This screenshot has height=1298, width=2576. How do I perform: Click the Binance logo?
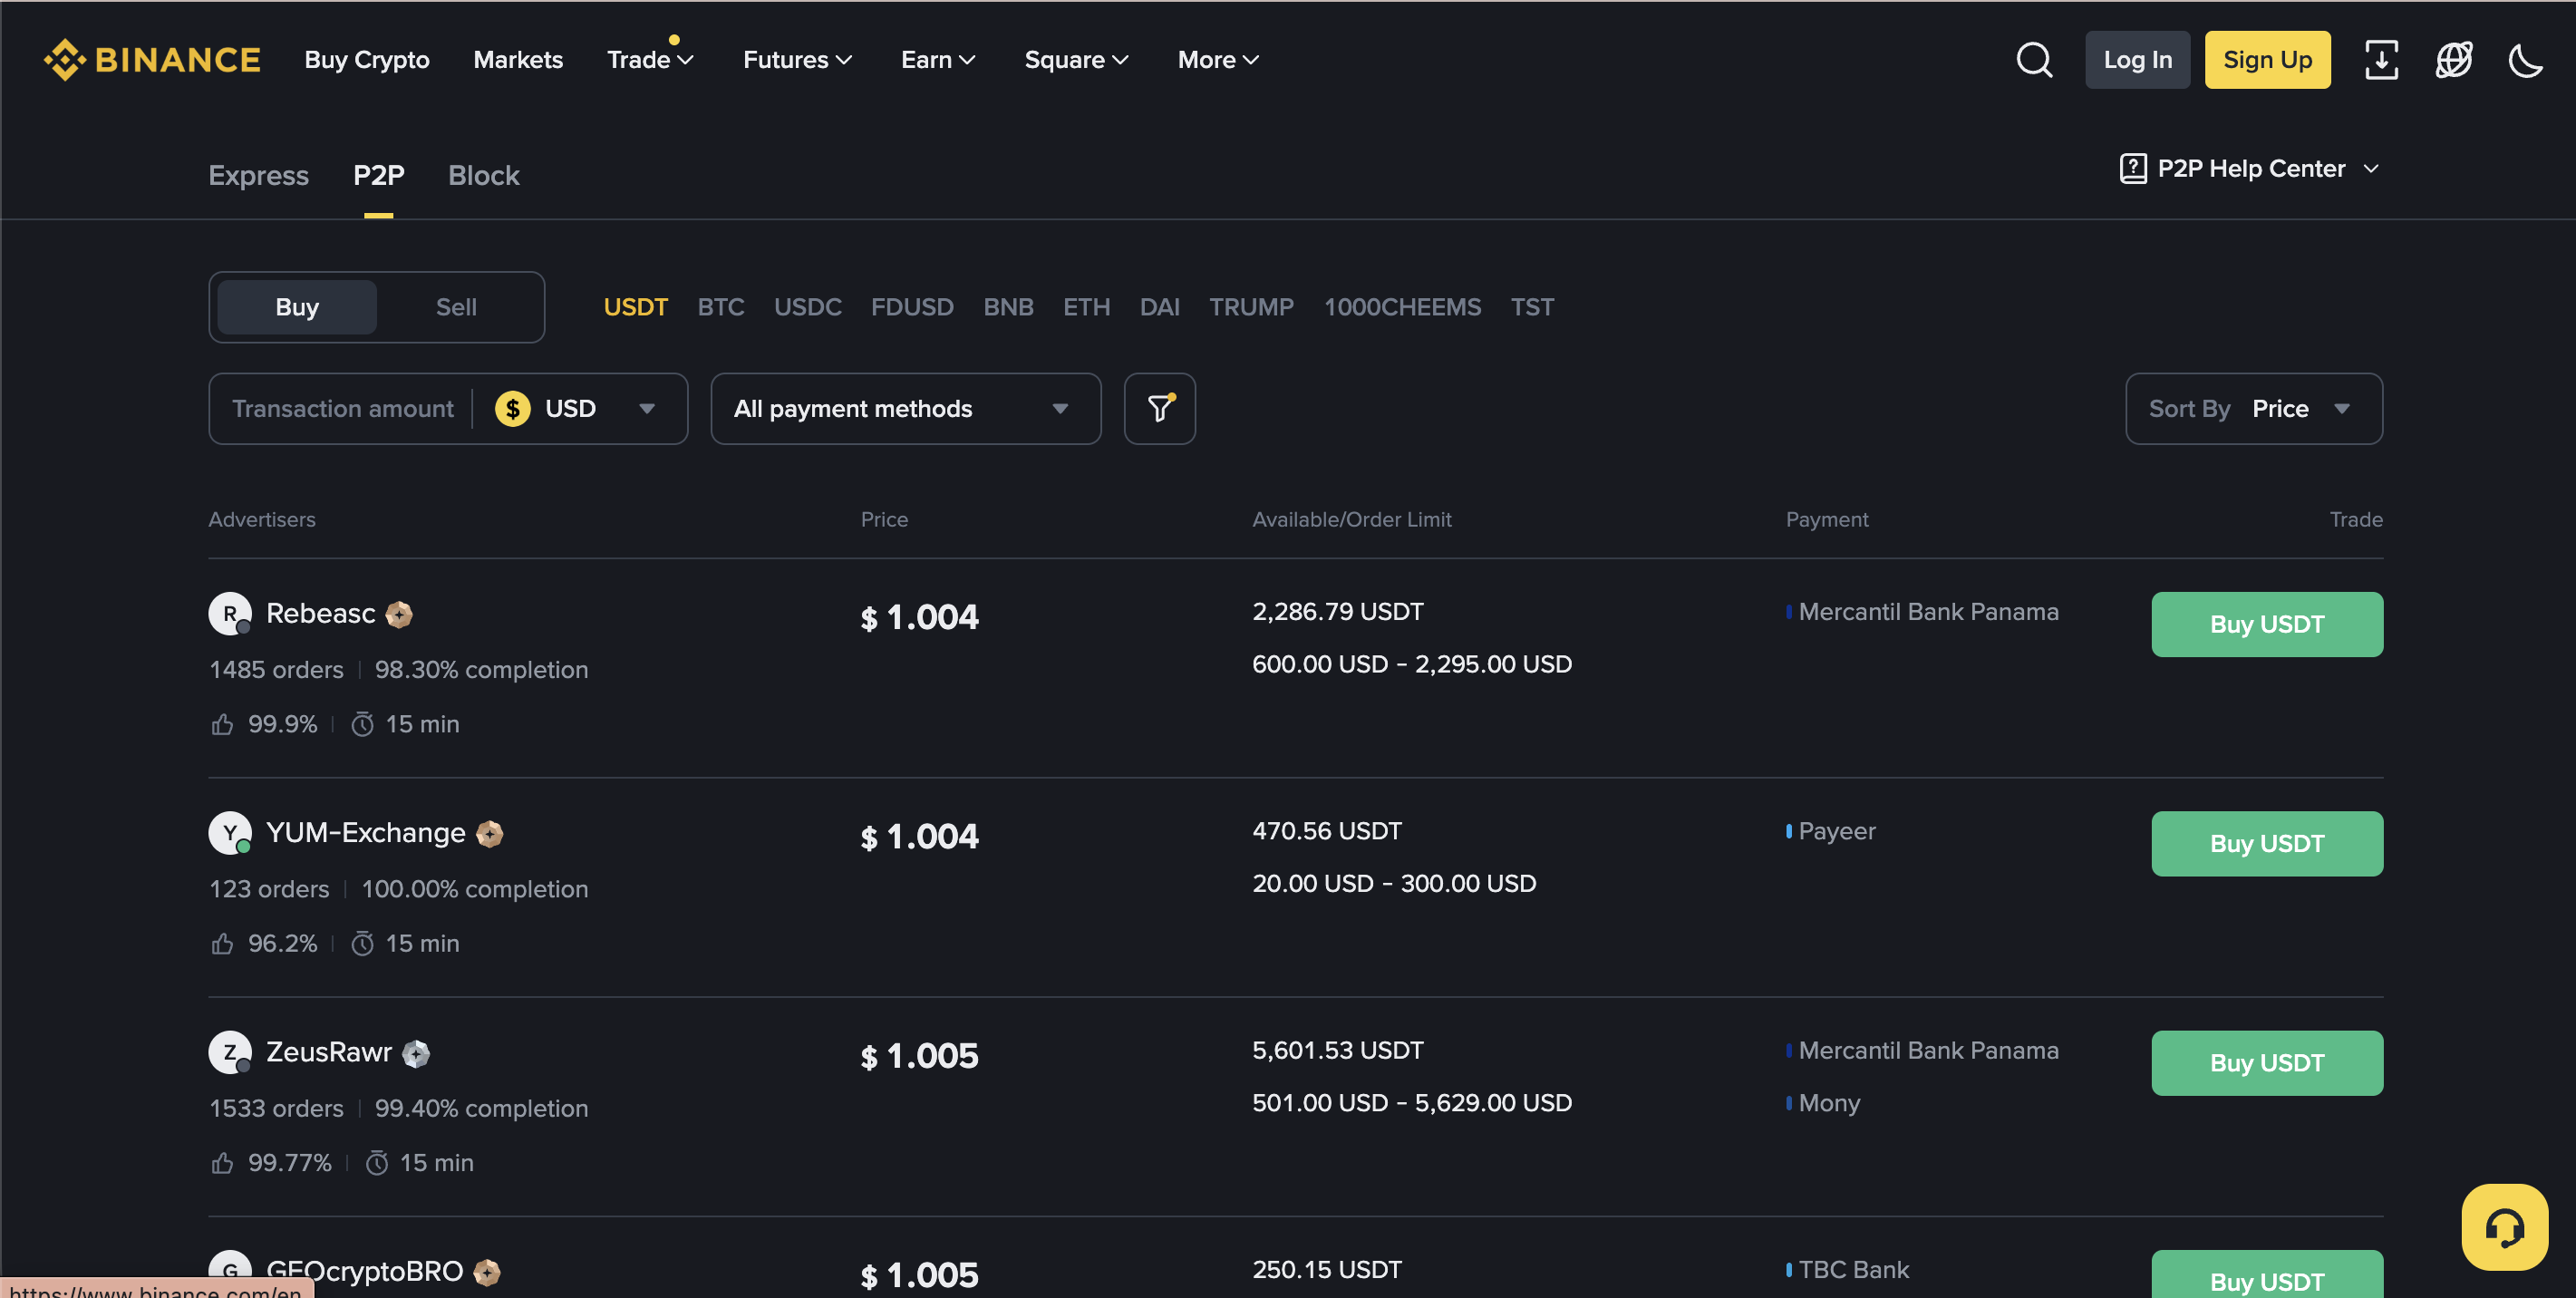[152, 60]
